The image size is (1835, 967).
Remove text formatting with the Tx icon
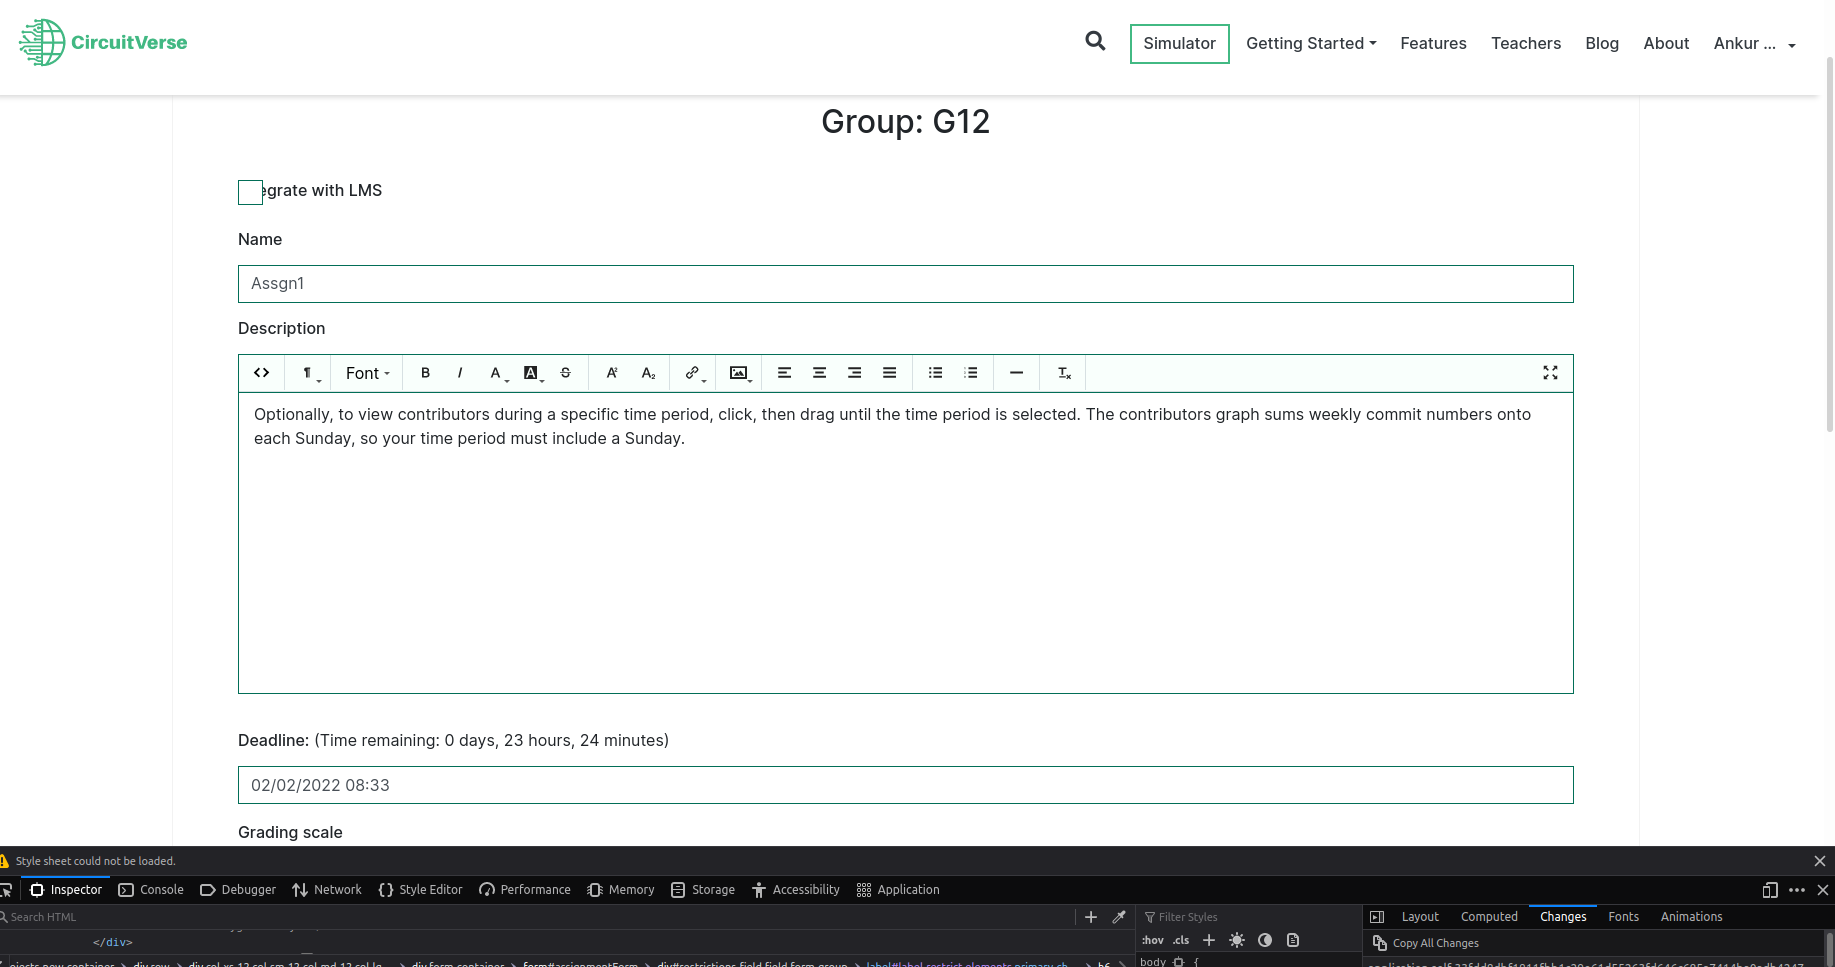click(x=1063, y=372)
